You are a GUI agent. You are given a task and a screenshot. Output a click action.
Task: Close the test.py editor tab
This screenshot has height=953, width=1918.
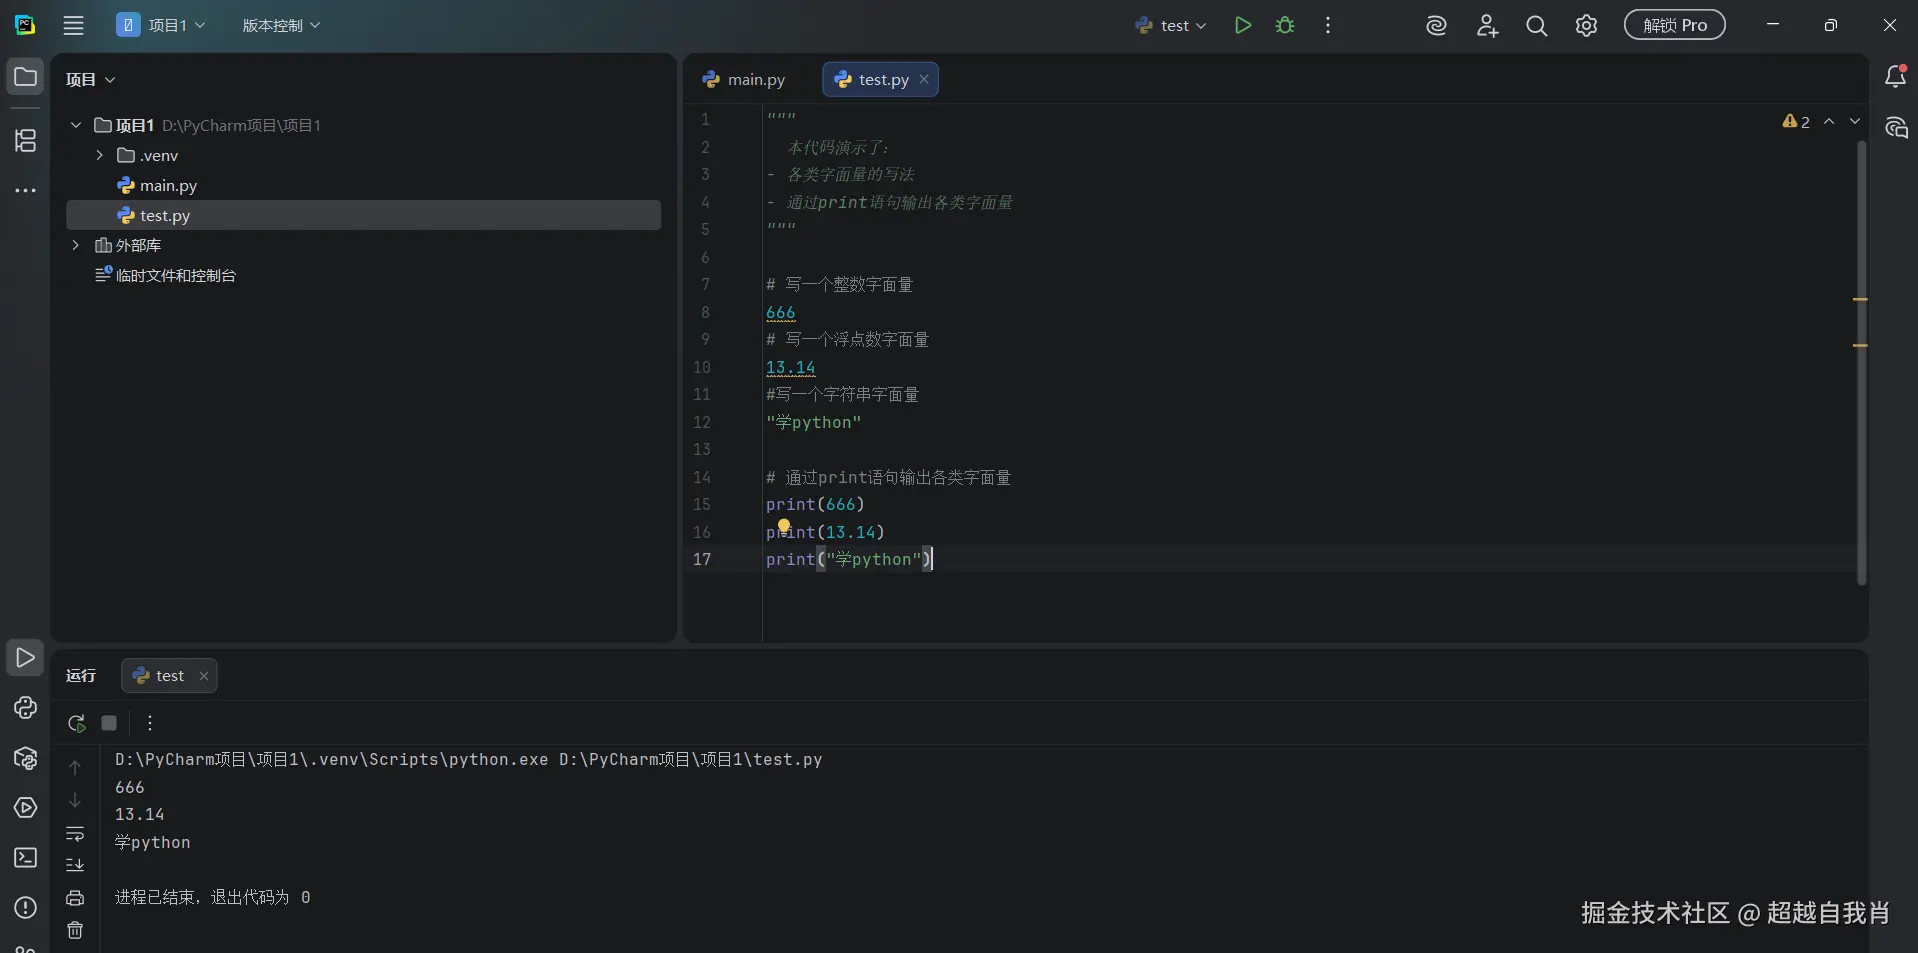point(924,80)
